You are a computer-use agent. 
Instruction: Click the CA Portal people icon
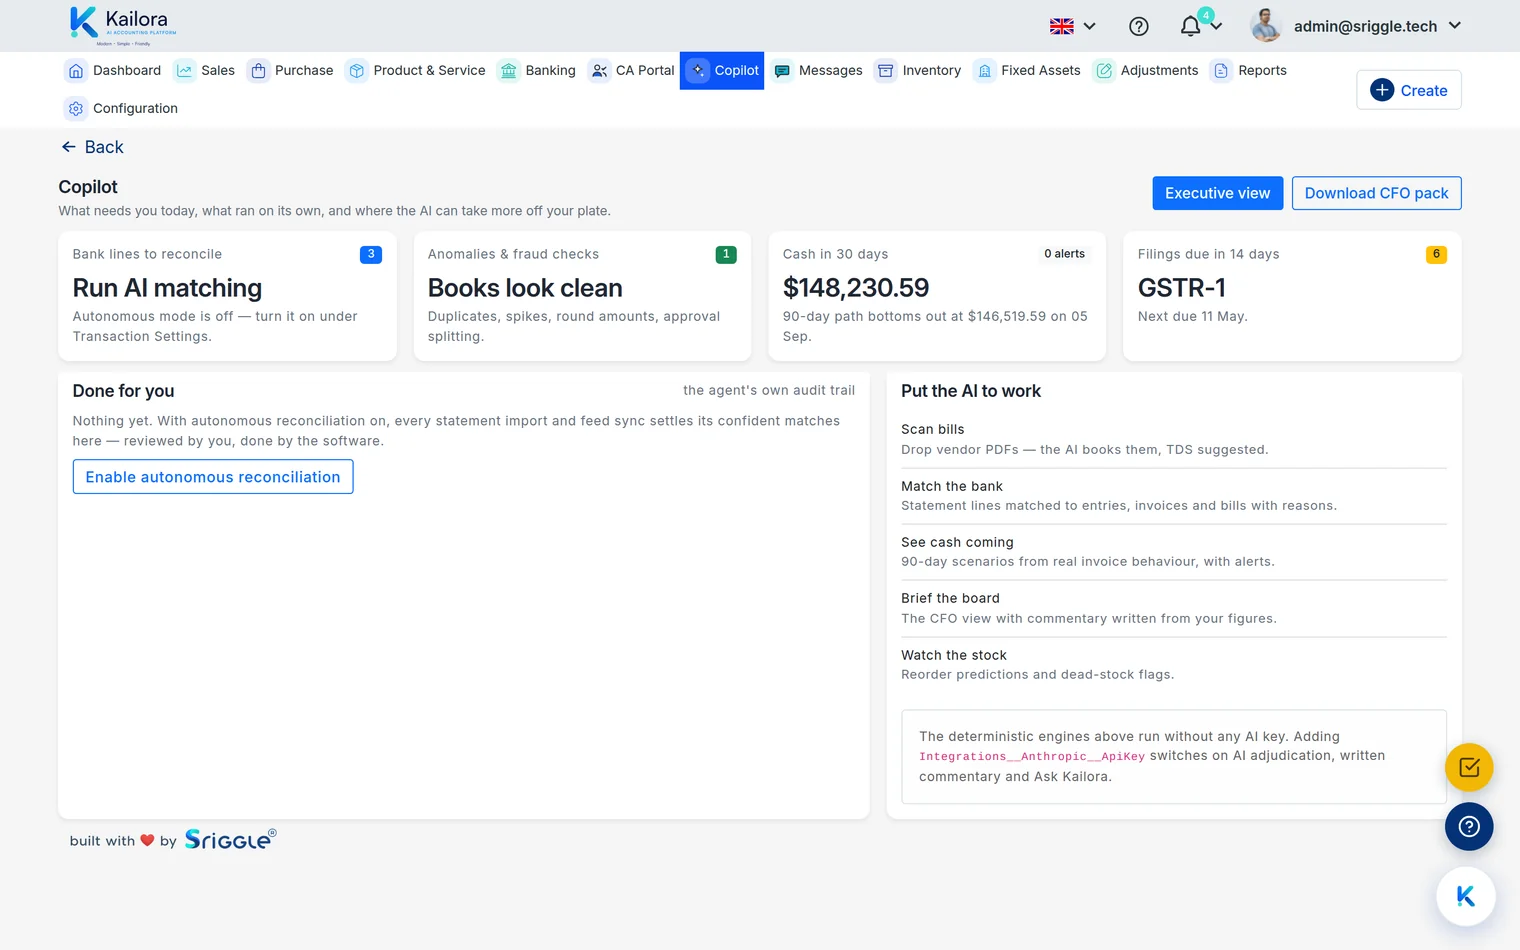tap(599, 70)
